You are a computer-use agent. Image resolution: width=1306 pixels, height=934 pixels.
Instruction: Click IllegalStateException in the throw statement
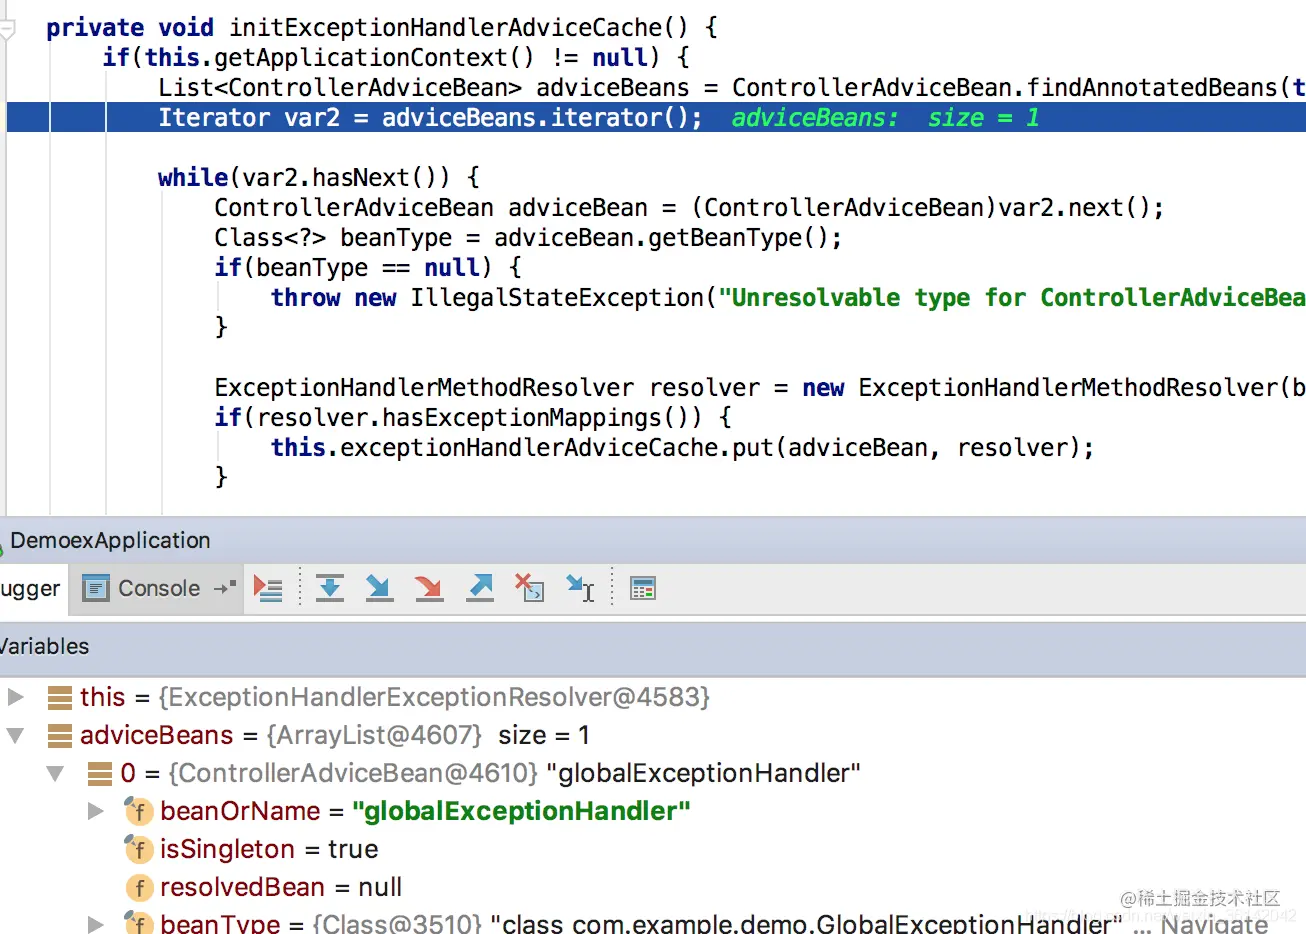pyautogui.click(x=557, y=297)
